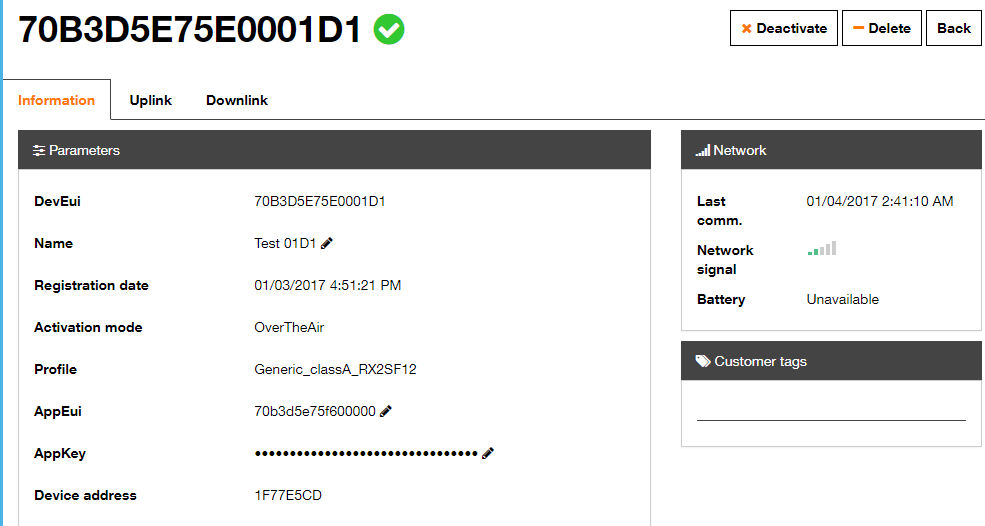Click the DevEui value 70B3D5E75E0001D1
Screen dimensions: 985x526
320,201
